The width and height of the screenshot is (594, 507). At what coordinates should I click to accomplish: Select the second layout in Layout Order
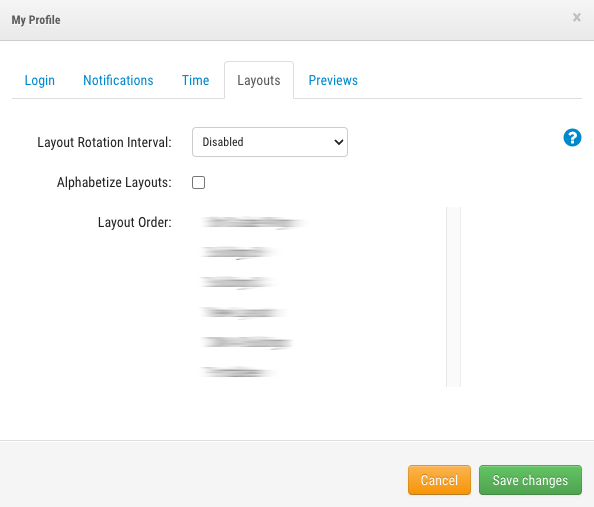point(239,252)
